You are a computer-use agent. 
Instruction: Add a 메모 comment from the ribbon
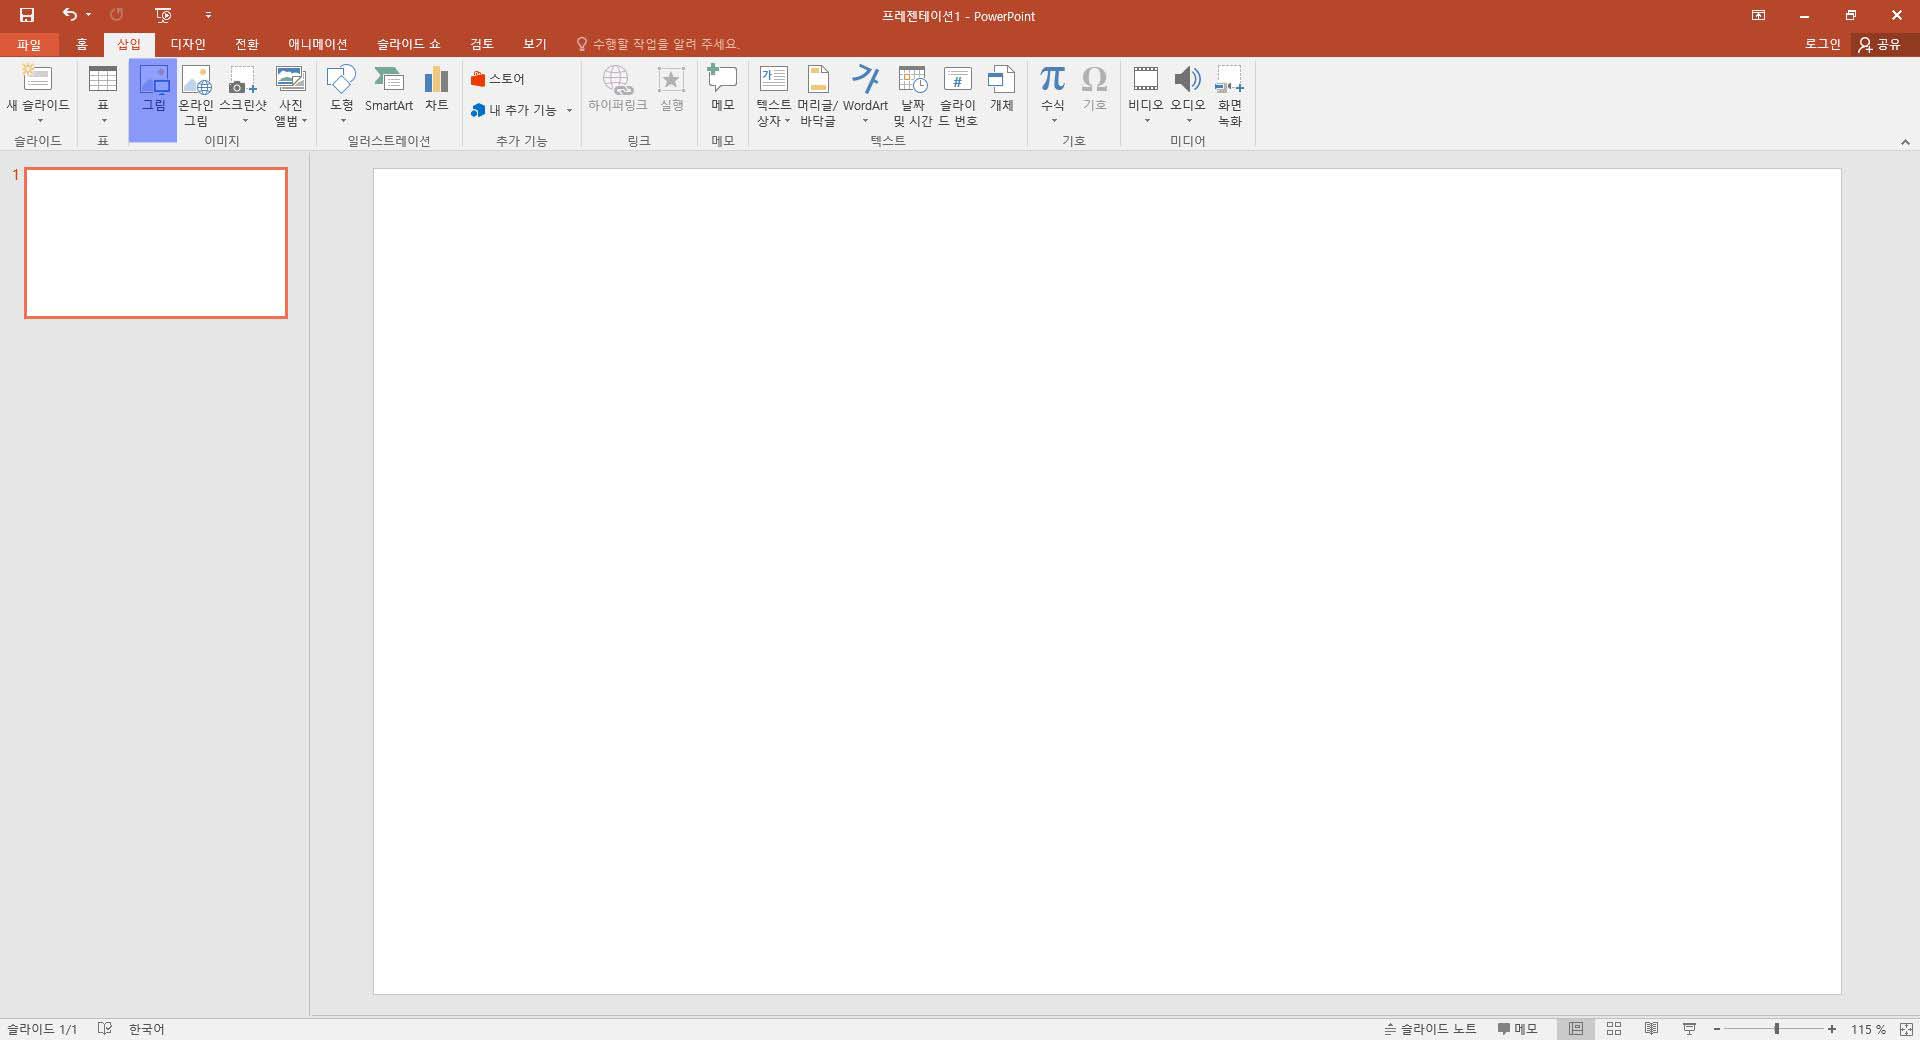coord(722,90)
